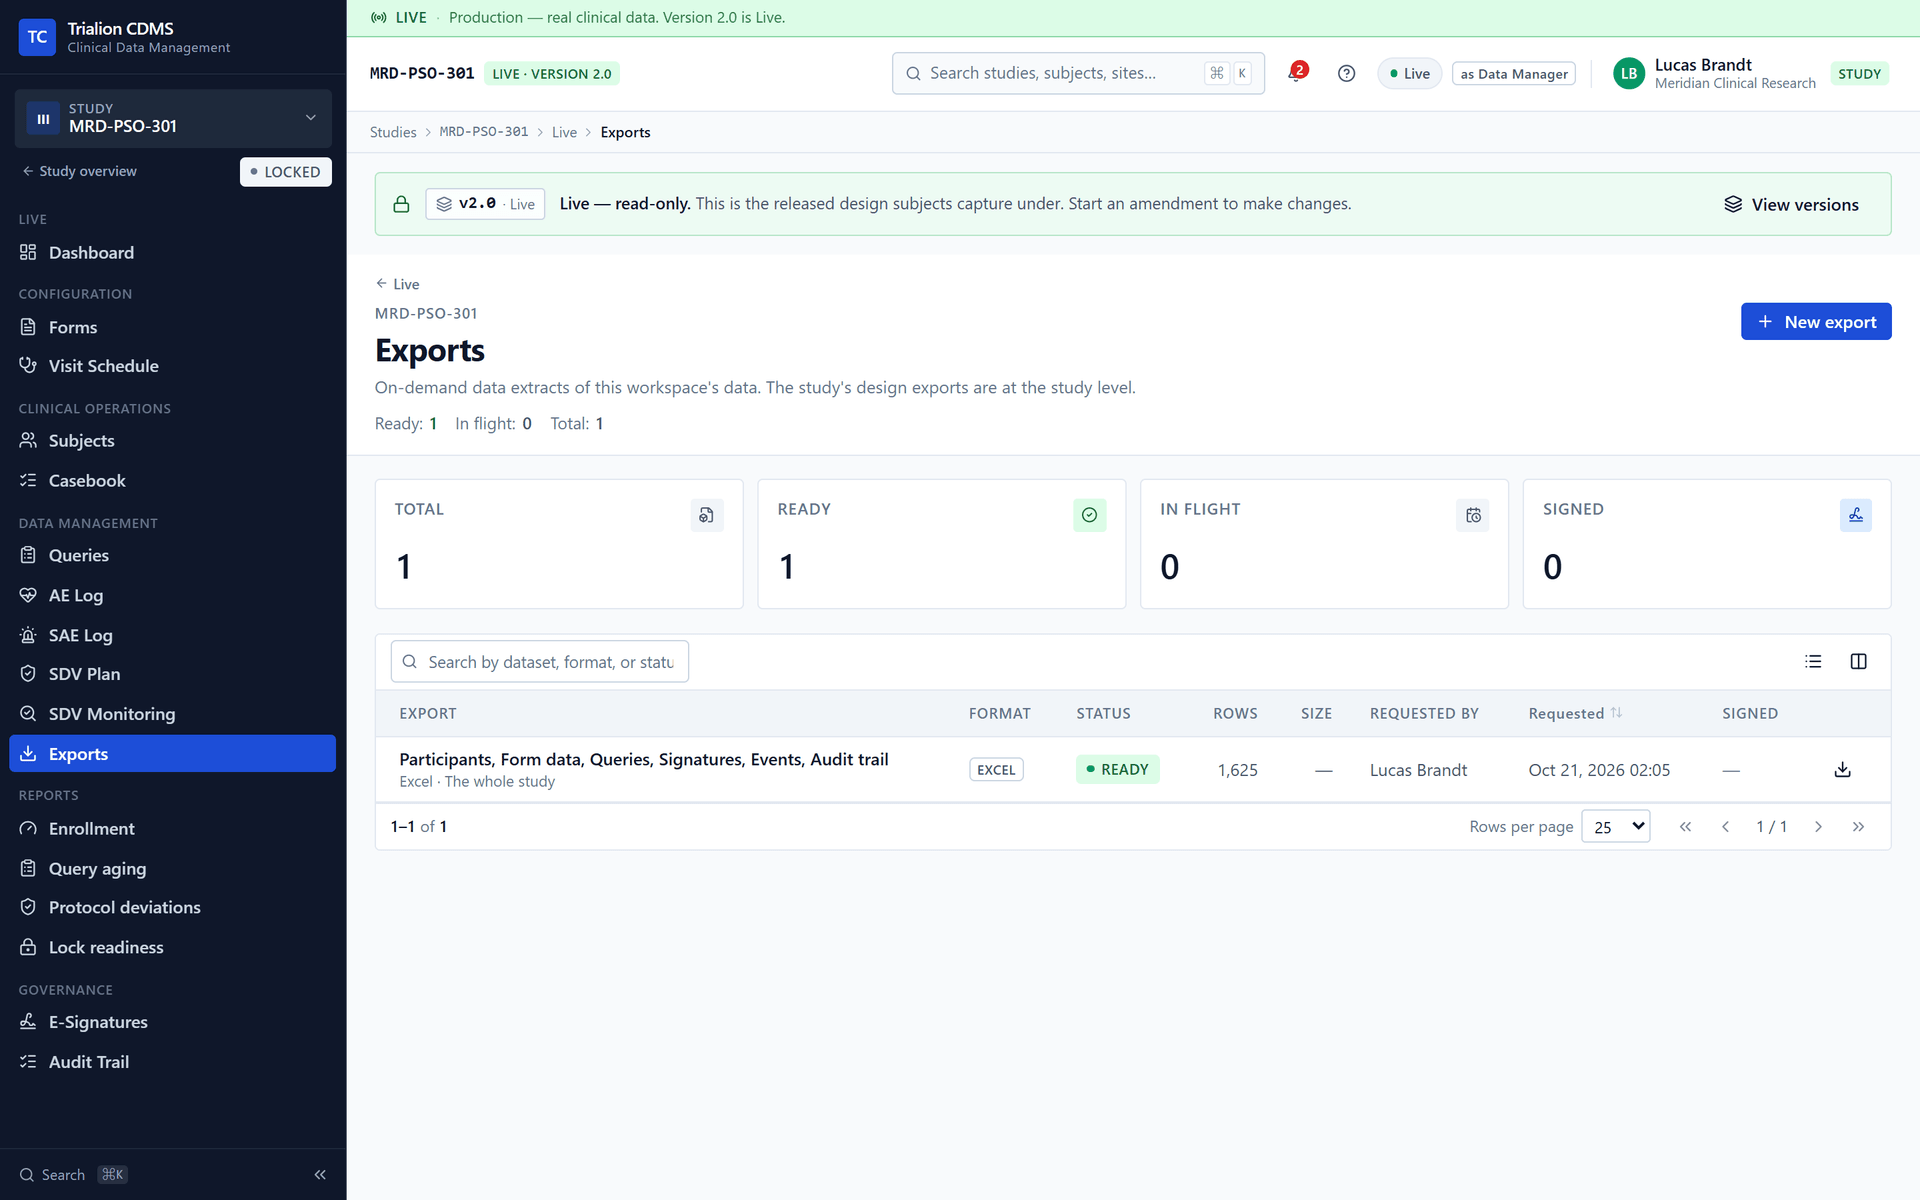Click the READY status badge
The image size is (1920, 1200).
pyautogui.click(x=1117, y=769)
